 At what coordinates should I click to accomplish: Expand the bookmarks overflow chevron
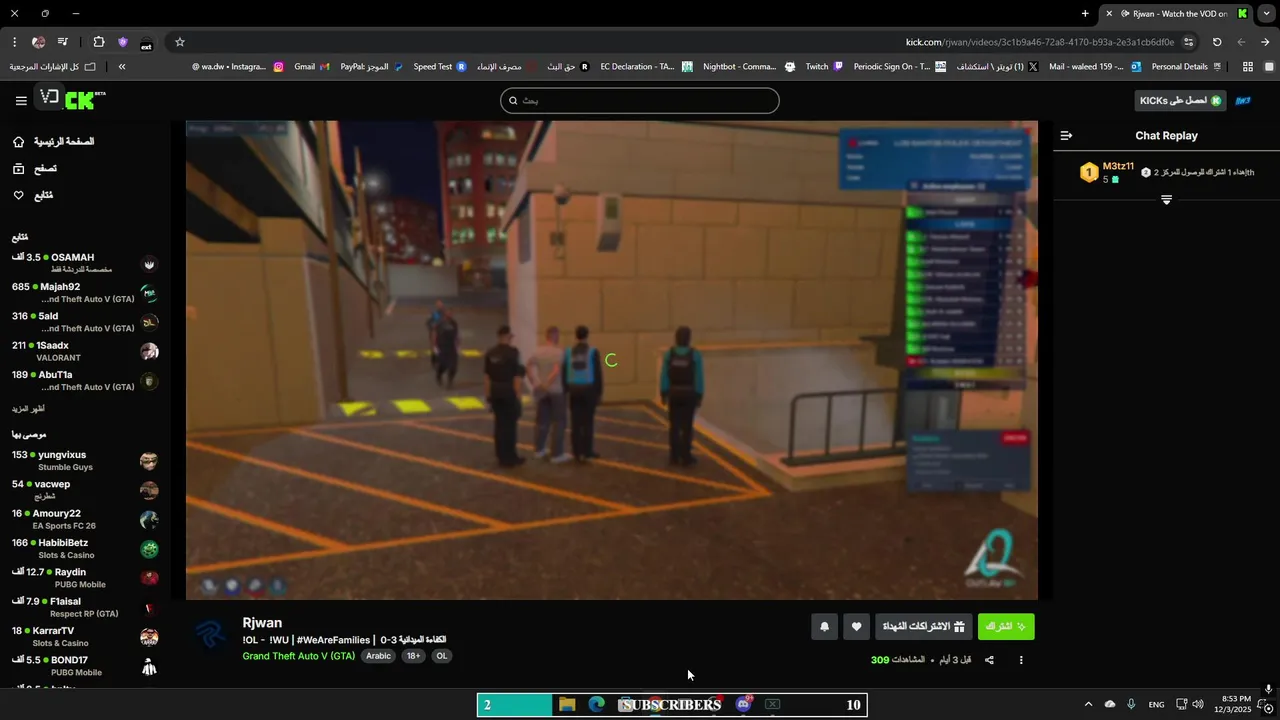(x=121, y=67)
